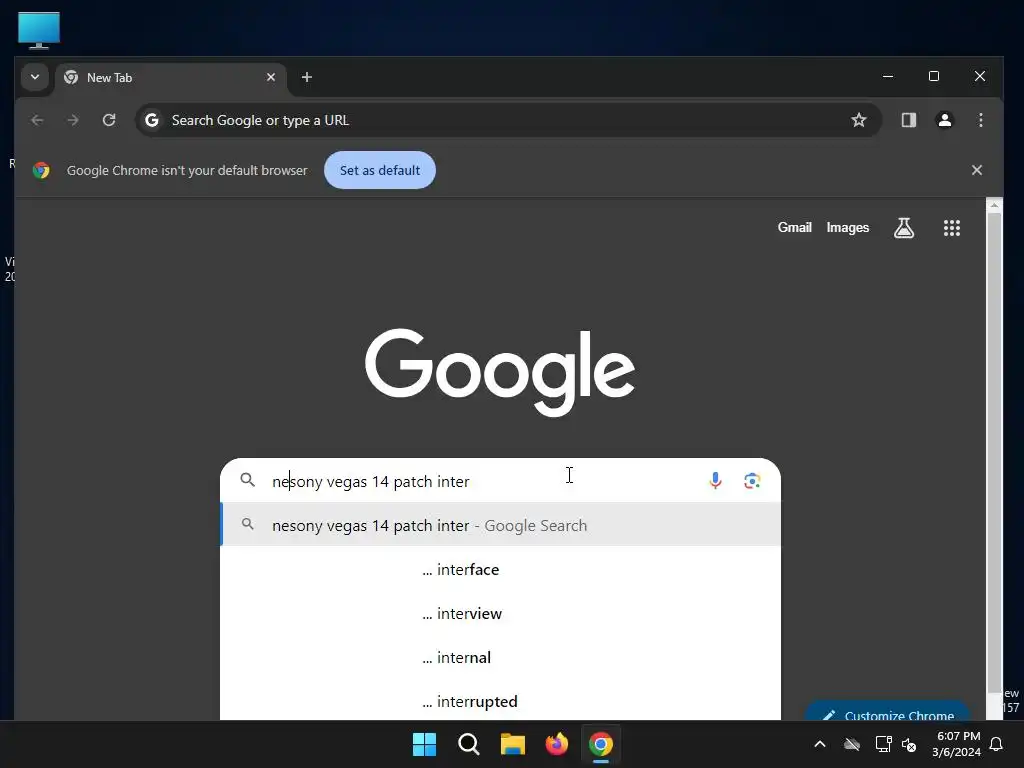The image size is (1024, 768).
Task: Open the network status tray icon
Action: pyautogui.click(x=883, y=744)
